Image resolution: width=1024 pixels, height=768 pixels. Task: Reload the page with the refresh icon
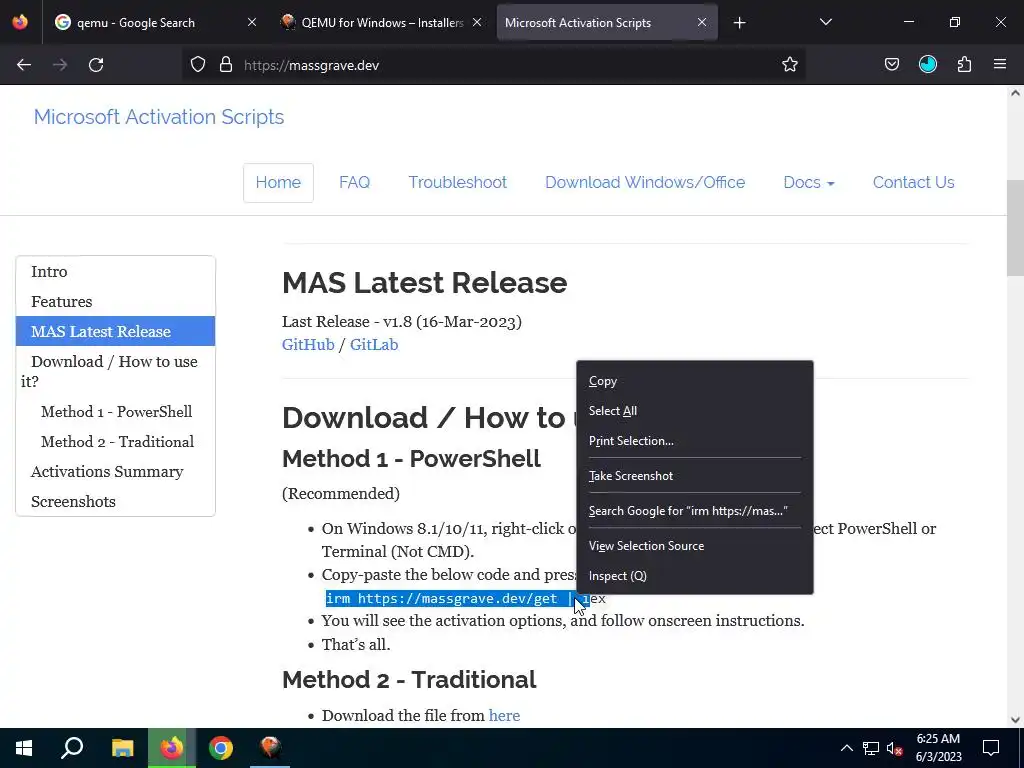(96, 65)
